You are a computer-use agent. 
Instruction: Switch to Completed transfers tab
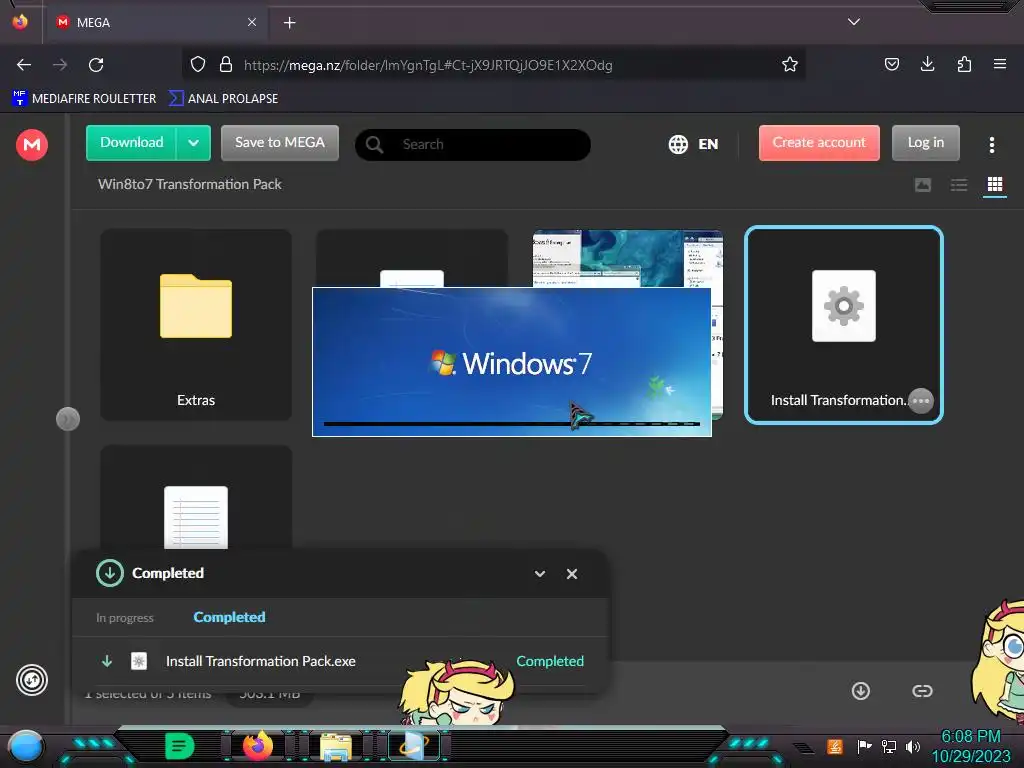pyautogui.click(x=229, y=617)
